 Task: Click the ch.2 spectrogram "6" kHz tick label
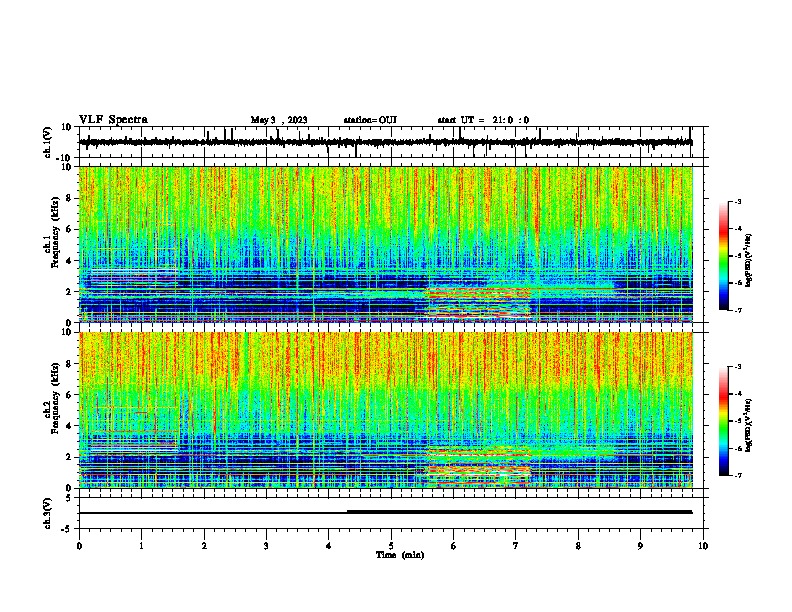pos(69,395)
